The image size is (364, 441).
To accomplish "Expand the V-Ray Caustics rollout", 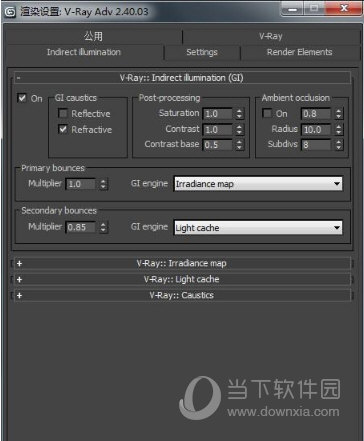I will point(182,295).
